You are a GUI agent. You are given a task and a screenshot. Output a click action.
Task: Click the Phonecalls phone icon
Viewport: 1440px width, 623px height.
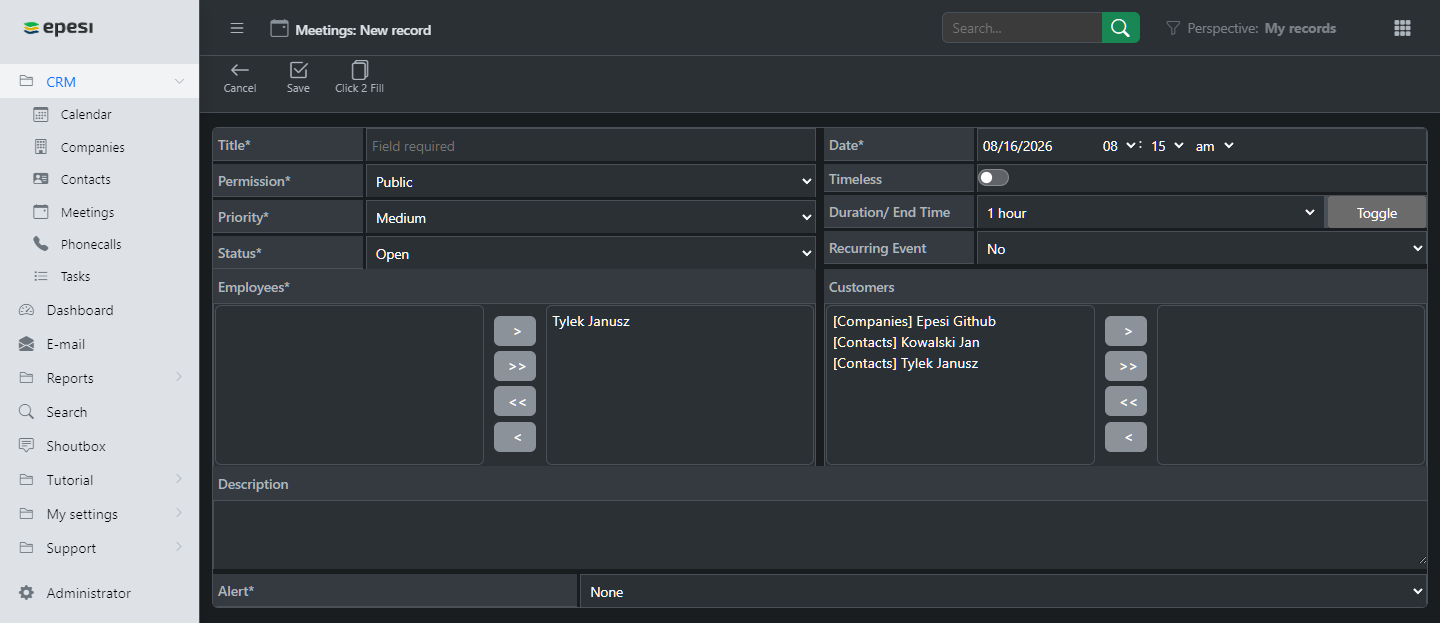pos(41,244)
